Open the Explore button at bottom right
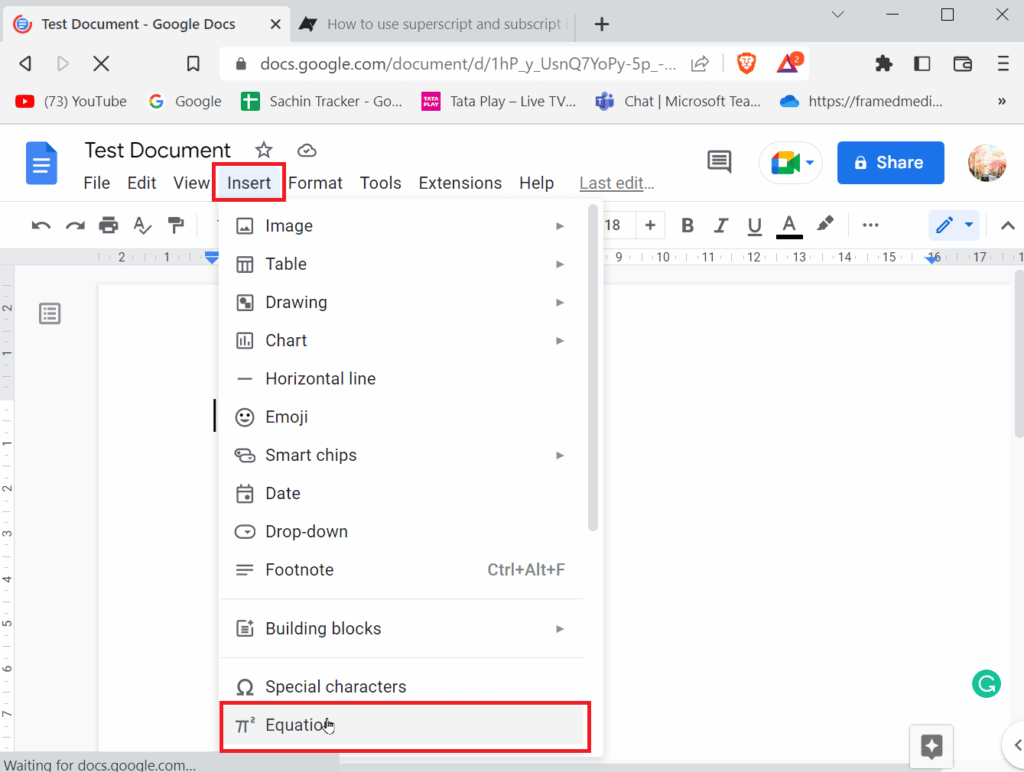Viewport: 1024px width, 772px height. point(931,746)
